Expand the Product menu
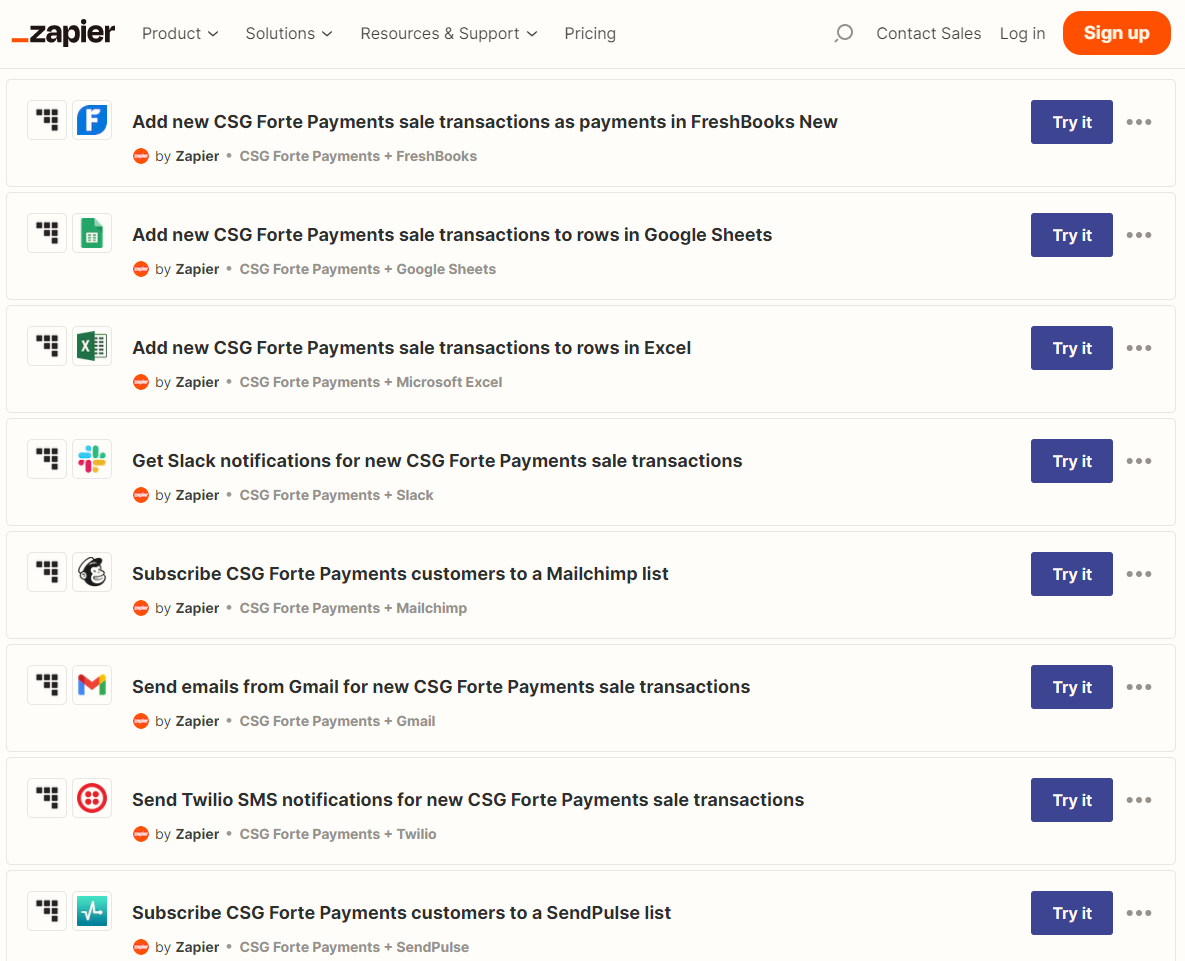 click(180, 33)
